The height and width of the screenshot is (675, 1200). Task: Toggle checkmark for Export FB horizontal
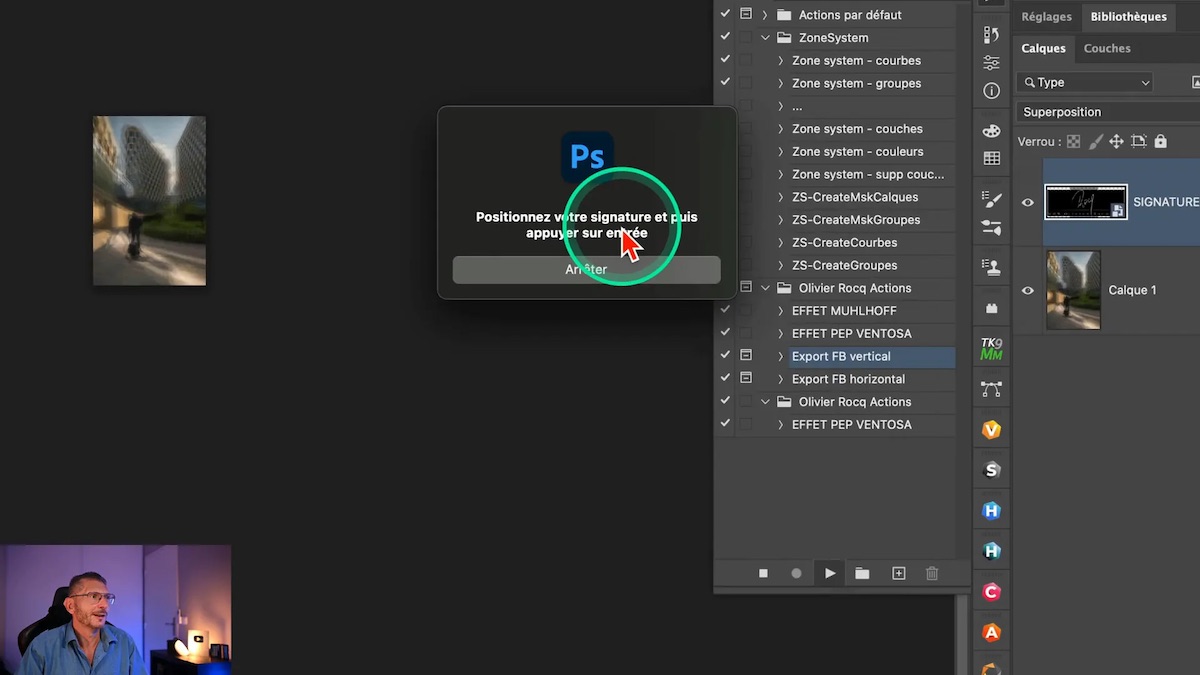[726, 378]
